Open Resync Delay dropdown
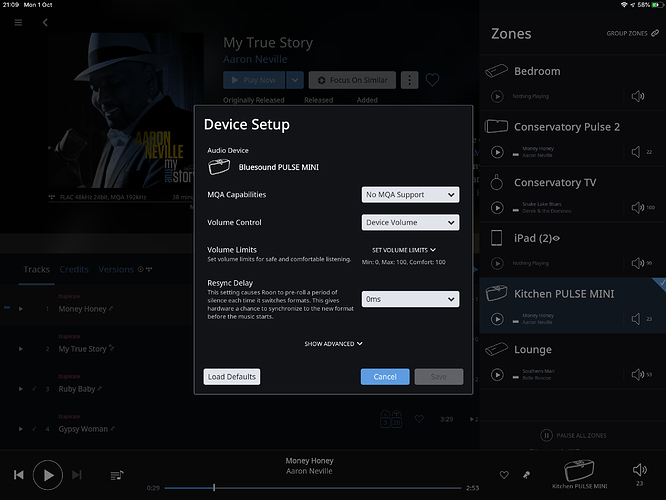The width and height of the screenshot is (666, 500). point(410,299)
